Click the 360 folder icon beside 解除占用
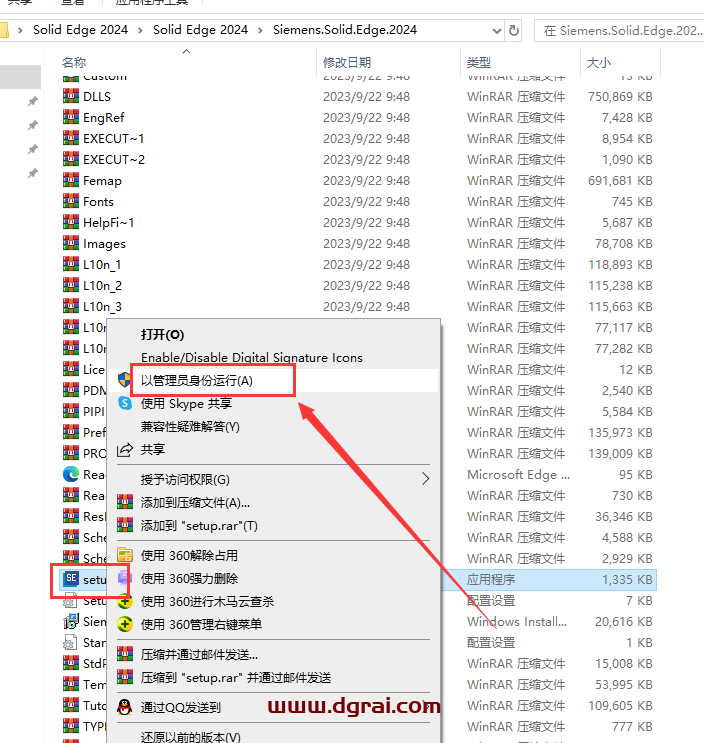This screenshot has width=704, height=743. [x=125, y=555]
